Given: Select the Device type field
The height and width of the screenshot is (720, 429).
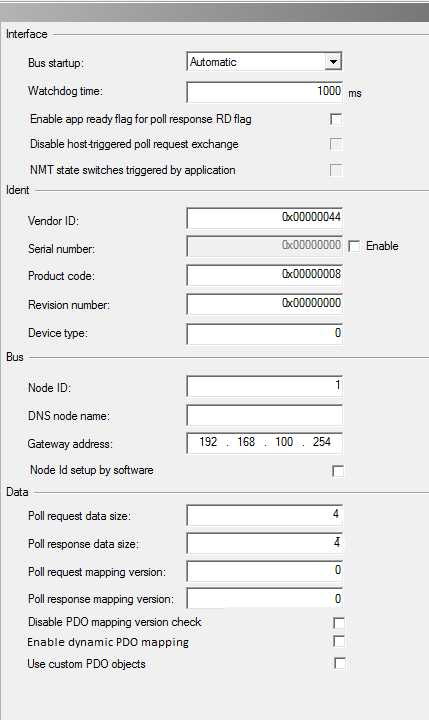Looking at the screenshot, I should point(265,334).
